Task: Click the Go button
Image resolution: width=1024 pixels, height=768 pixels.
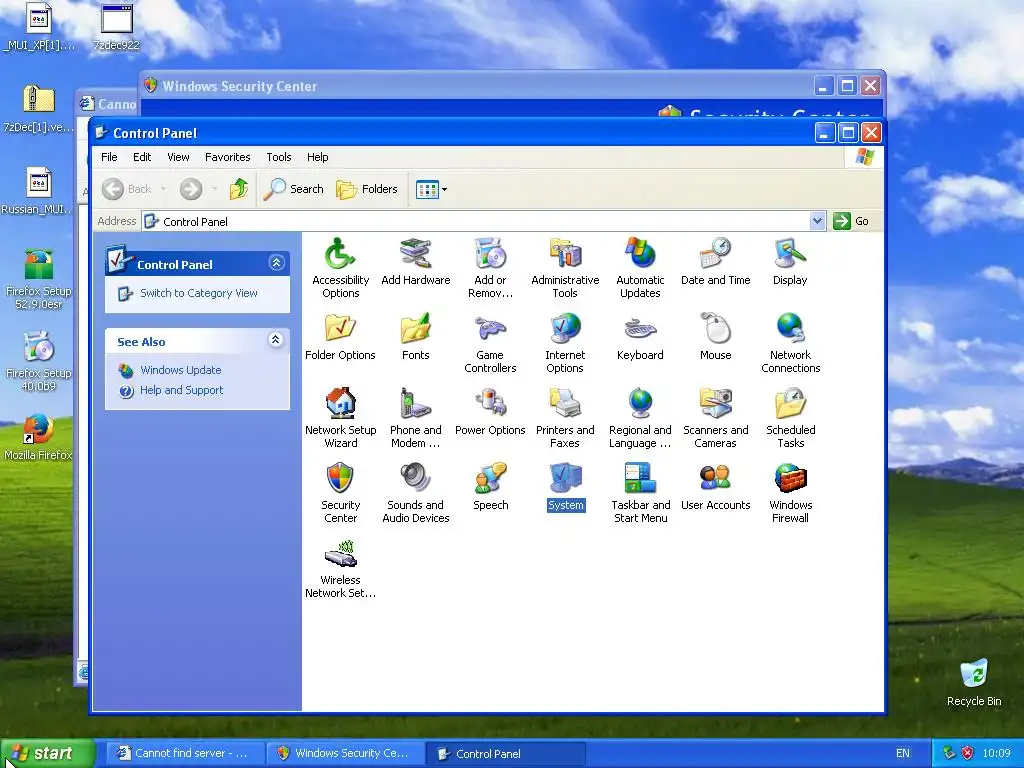Action: tap(852, 221)
